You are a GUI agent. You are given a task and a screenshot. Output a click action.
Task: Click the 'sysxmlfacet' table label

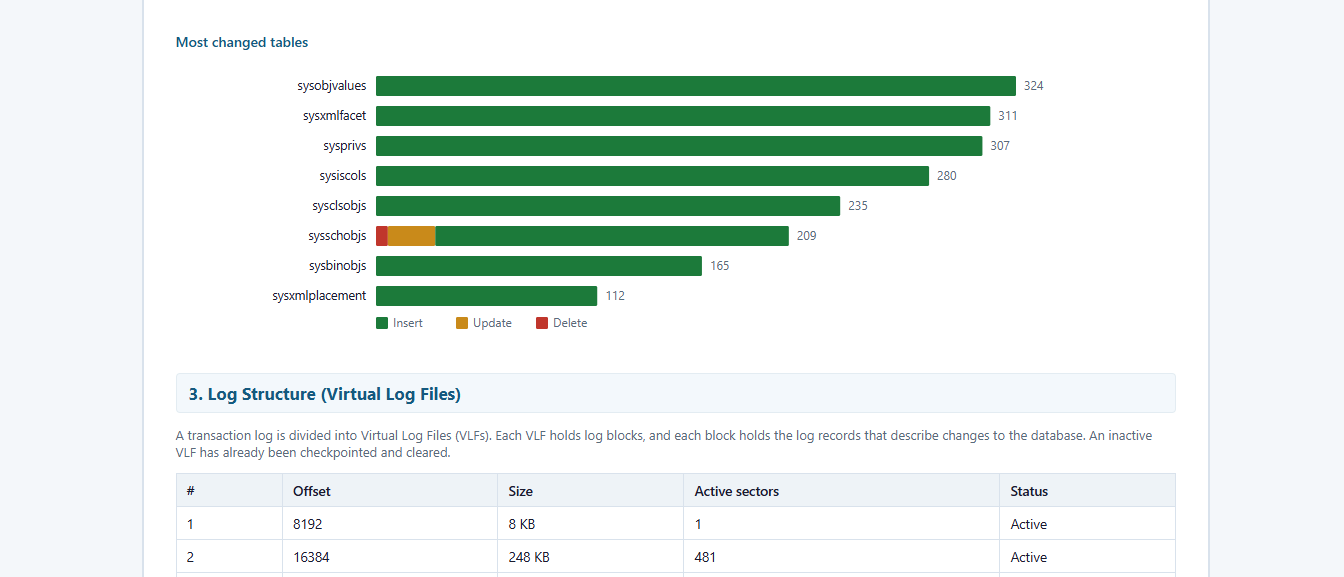335,116
